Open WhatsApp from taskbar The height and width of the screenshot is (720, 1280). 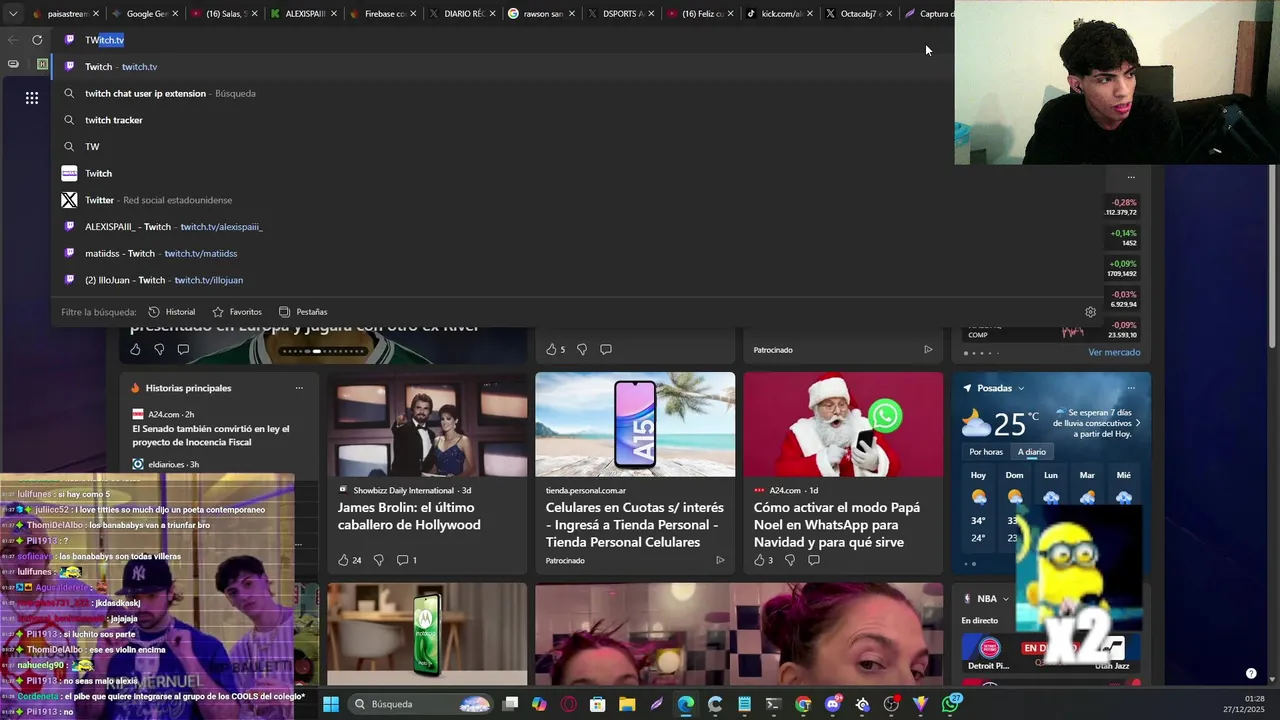coord(951,704)
